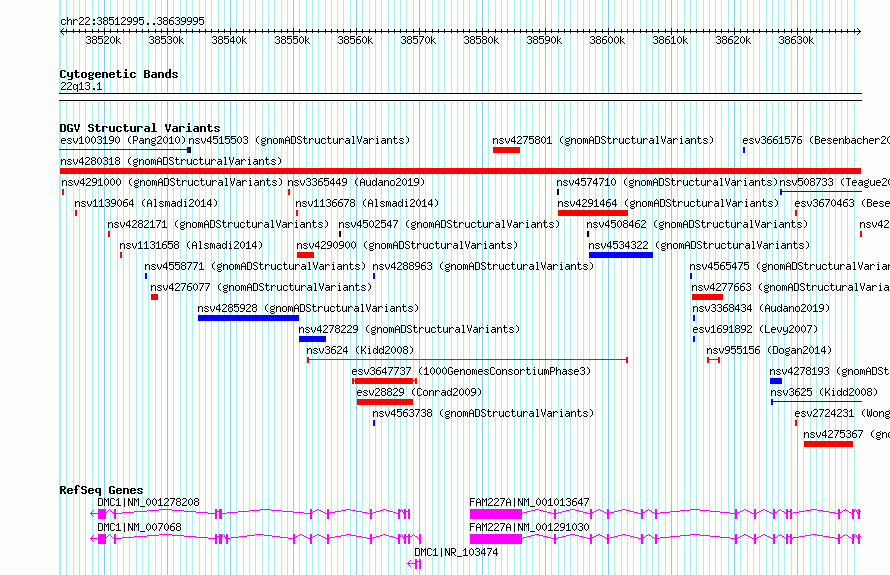Open the nsv4291464 variant label
The image size is (890, 575).
tap(668, 203)
